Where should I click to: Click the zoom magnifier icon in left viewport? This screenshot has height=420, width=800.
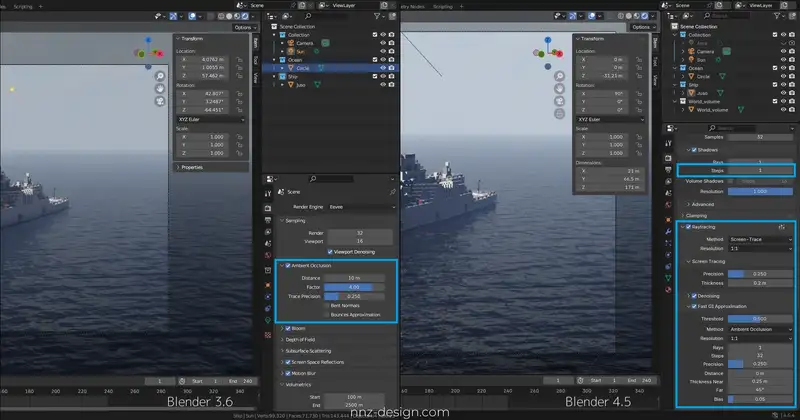tap(160, 75)
